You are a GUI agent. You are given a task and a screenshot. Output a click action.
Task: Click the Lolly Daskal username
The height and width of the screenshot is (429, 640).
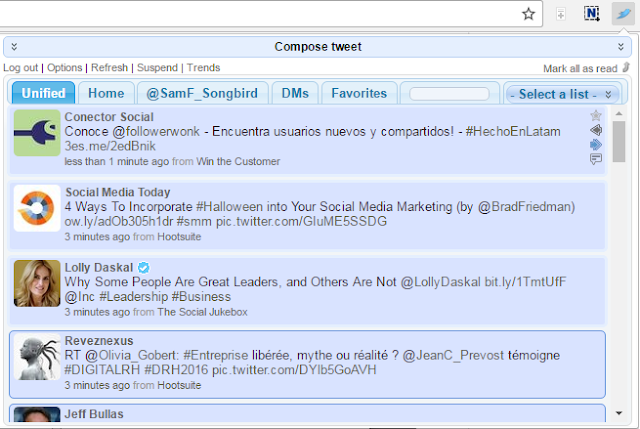click(99, 267)
